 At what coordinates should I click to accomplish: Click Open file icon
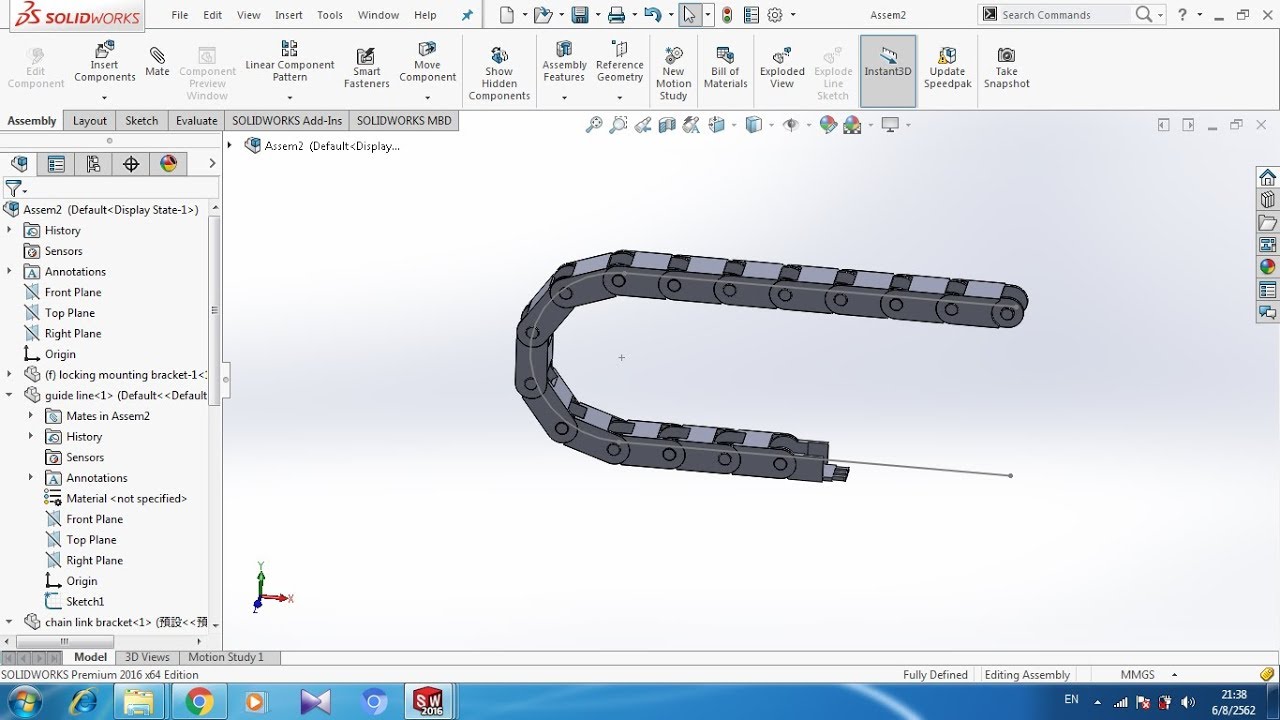coord(542,15)
